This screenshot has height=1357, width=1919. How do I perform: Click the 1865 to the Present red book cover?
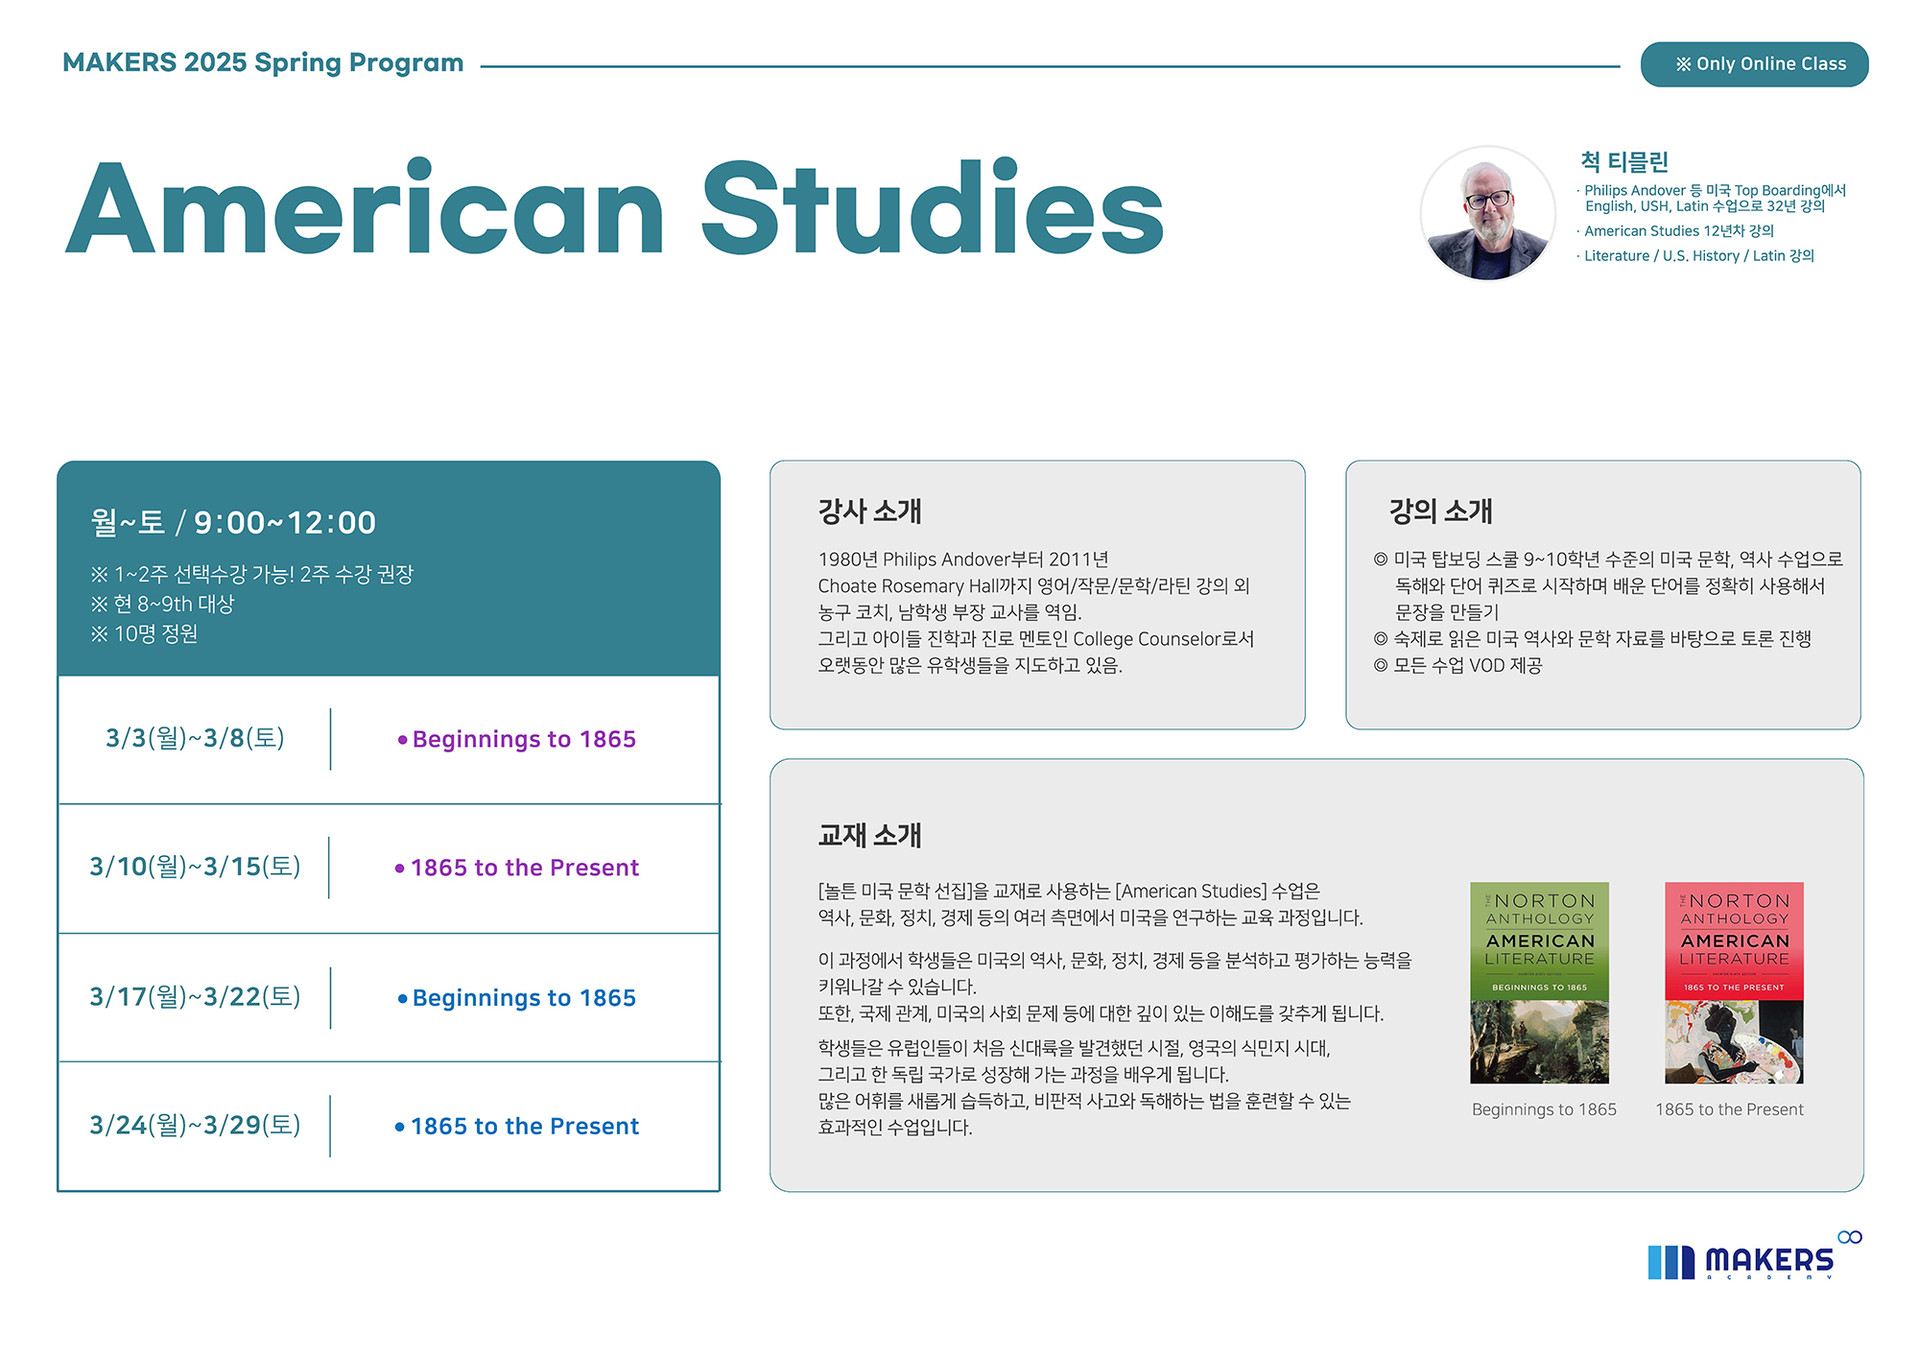(1734, 982)
